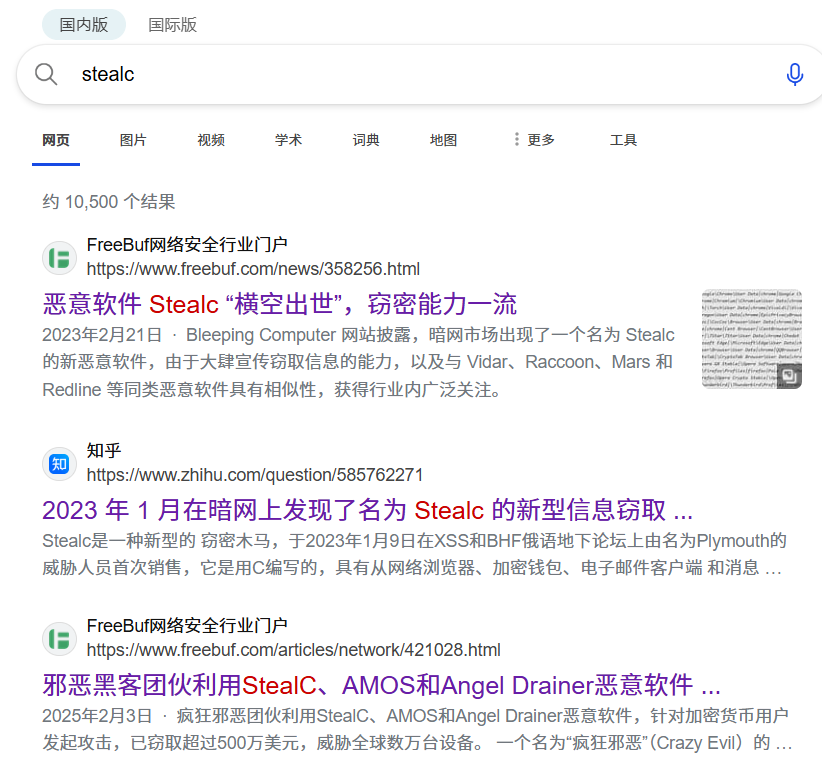
Task: Open the 2023年1月在暗网上发现 Stealc result title
Action: [367, 510]
